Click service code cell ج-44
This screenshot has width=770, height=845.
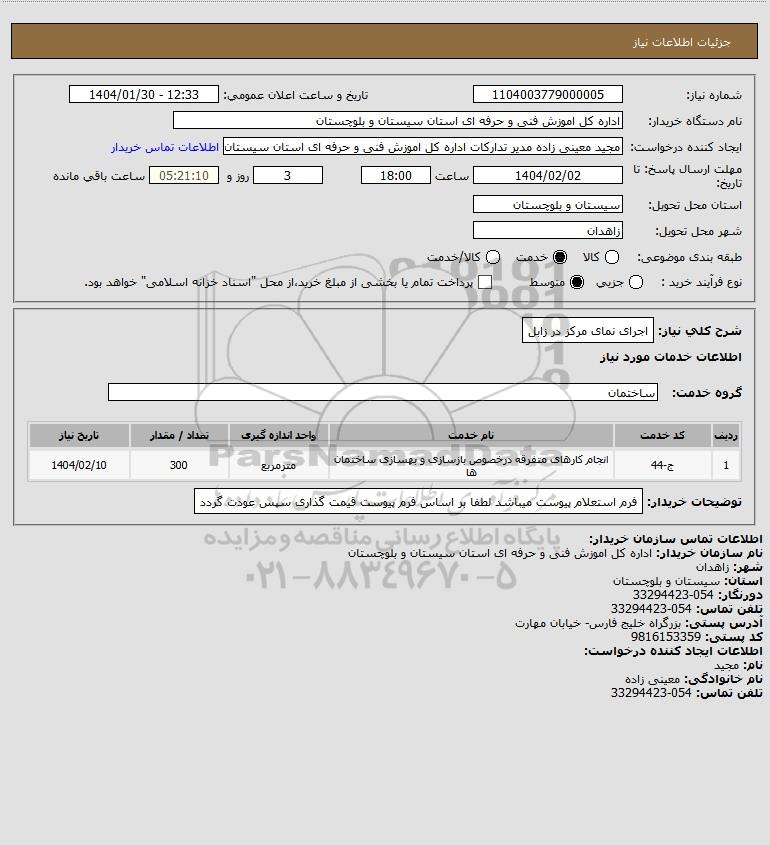[x=662, y=465]
